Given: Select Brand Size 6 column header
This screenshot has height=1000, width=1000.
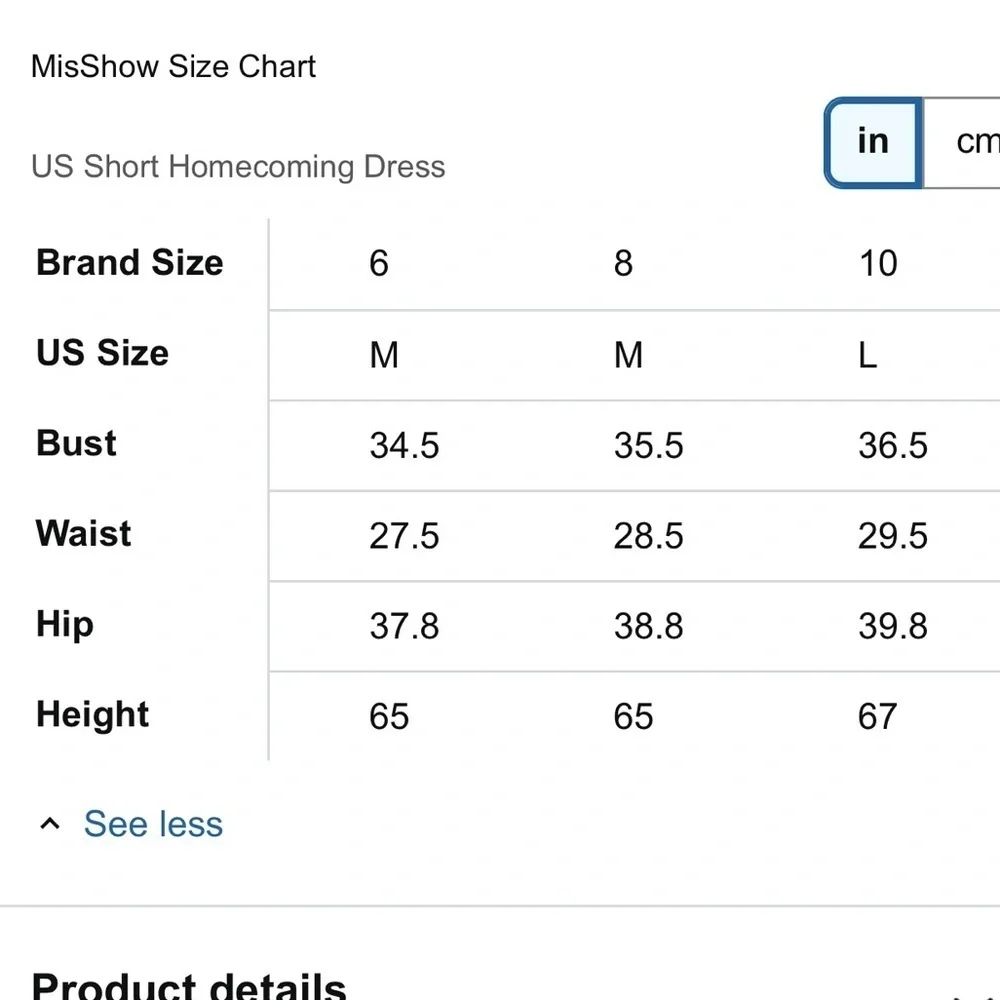Looking at the screenshot, I should point(379,263).
